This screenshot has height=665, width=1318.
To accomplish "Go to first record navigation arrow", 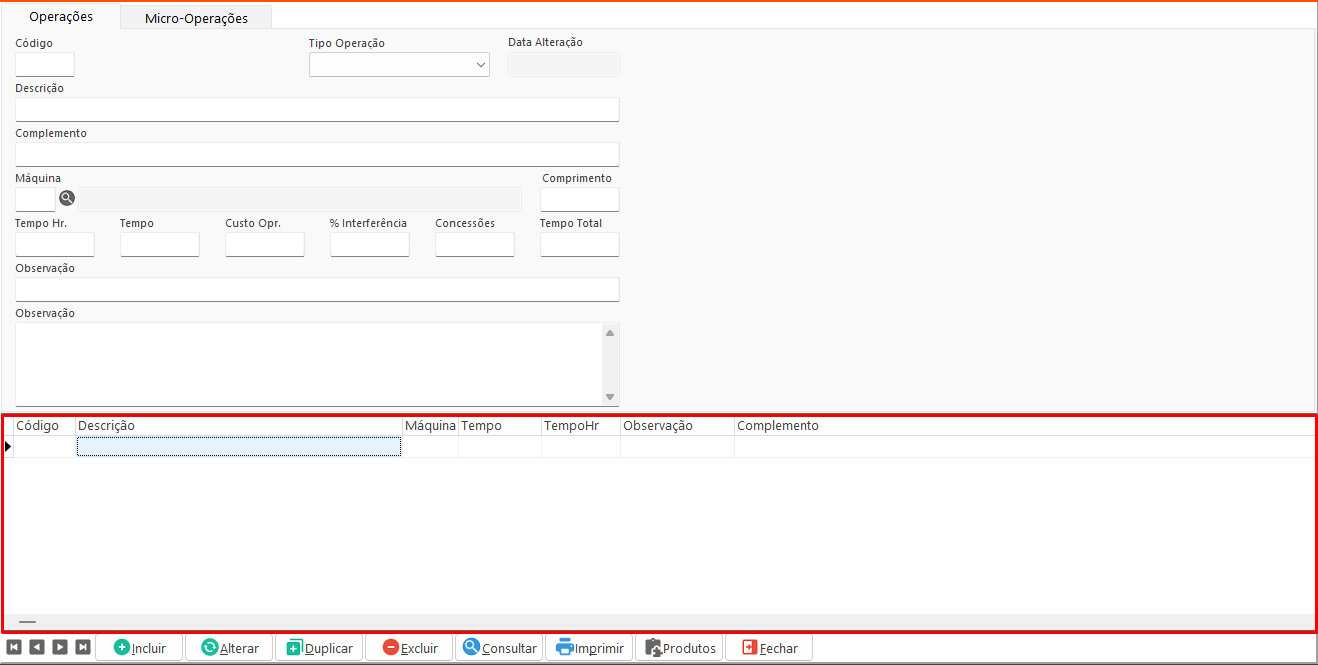I will (14, 647).
